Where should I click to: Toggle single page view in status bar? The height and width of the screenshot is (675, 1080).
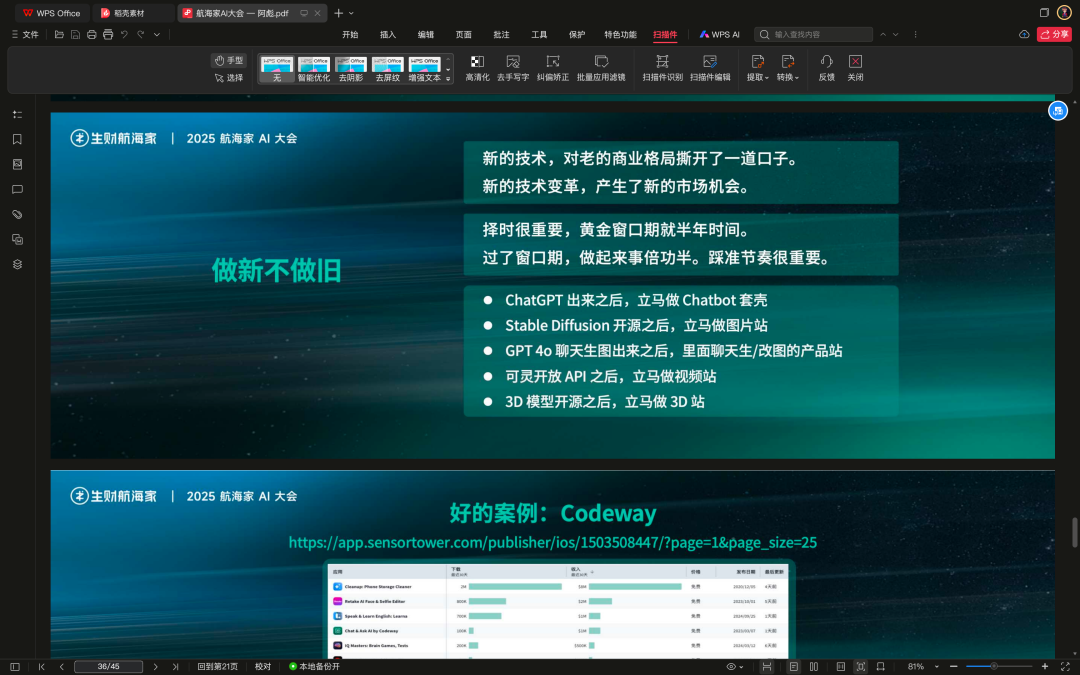(x=794, y=667)
